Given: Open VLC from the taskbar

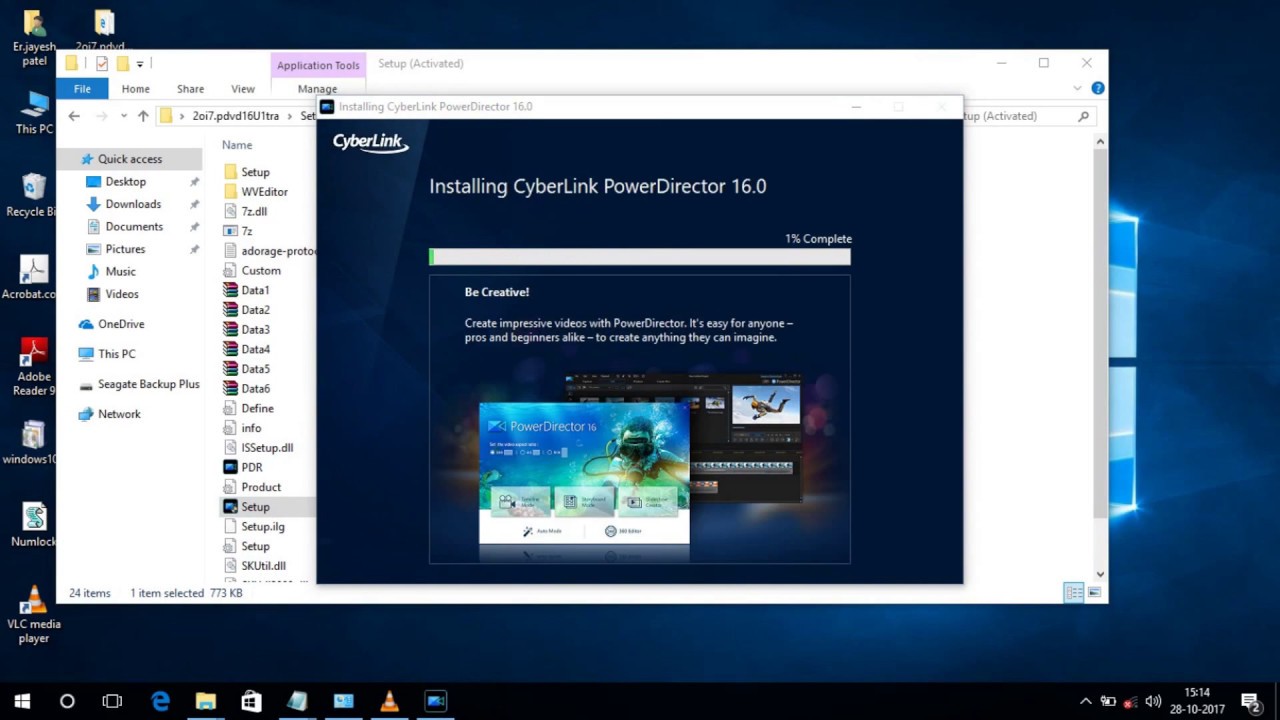Looking at the screenshot, I should point(389,701).
